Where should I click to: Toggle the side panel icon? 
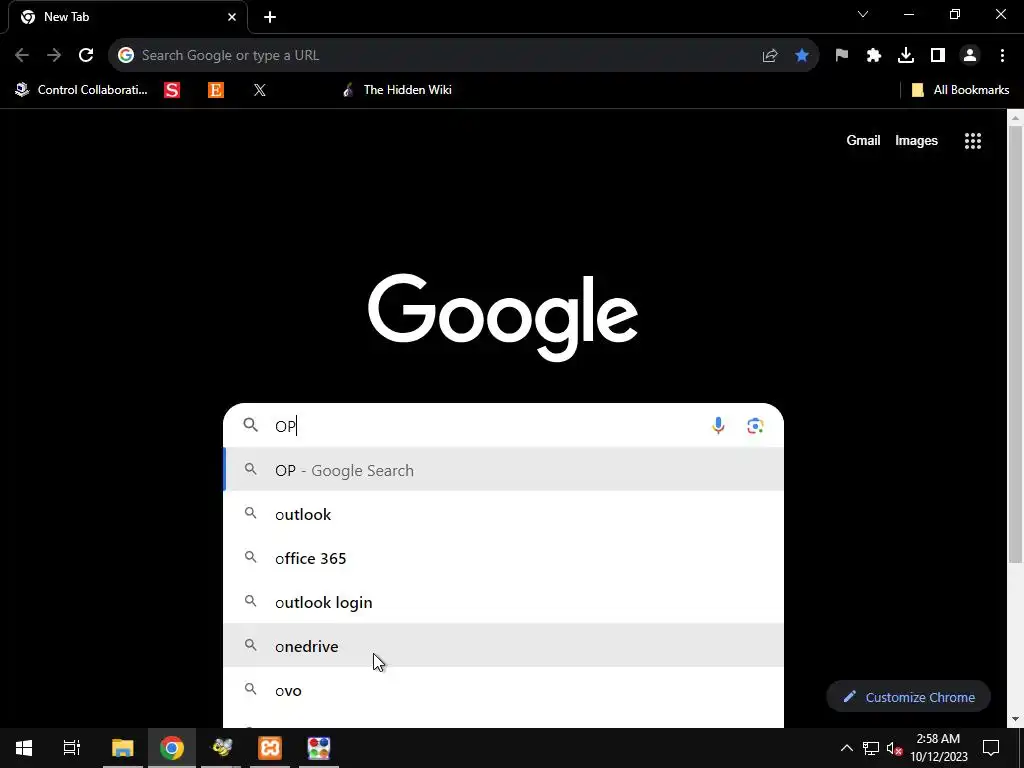pos(938,56)
